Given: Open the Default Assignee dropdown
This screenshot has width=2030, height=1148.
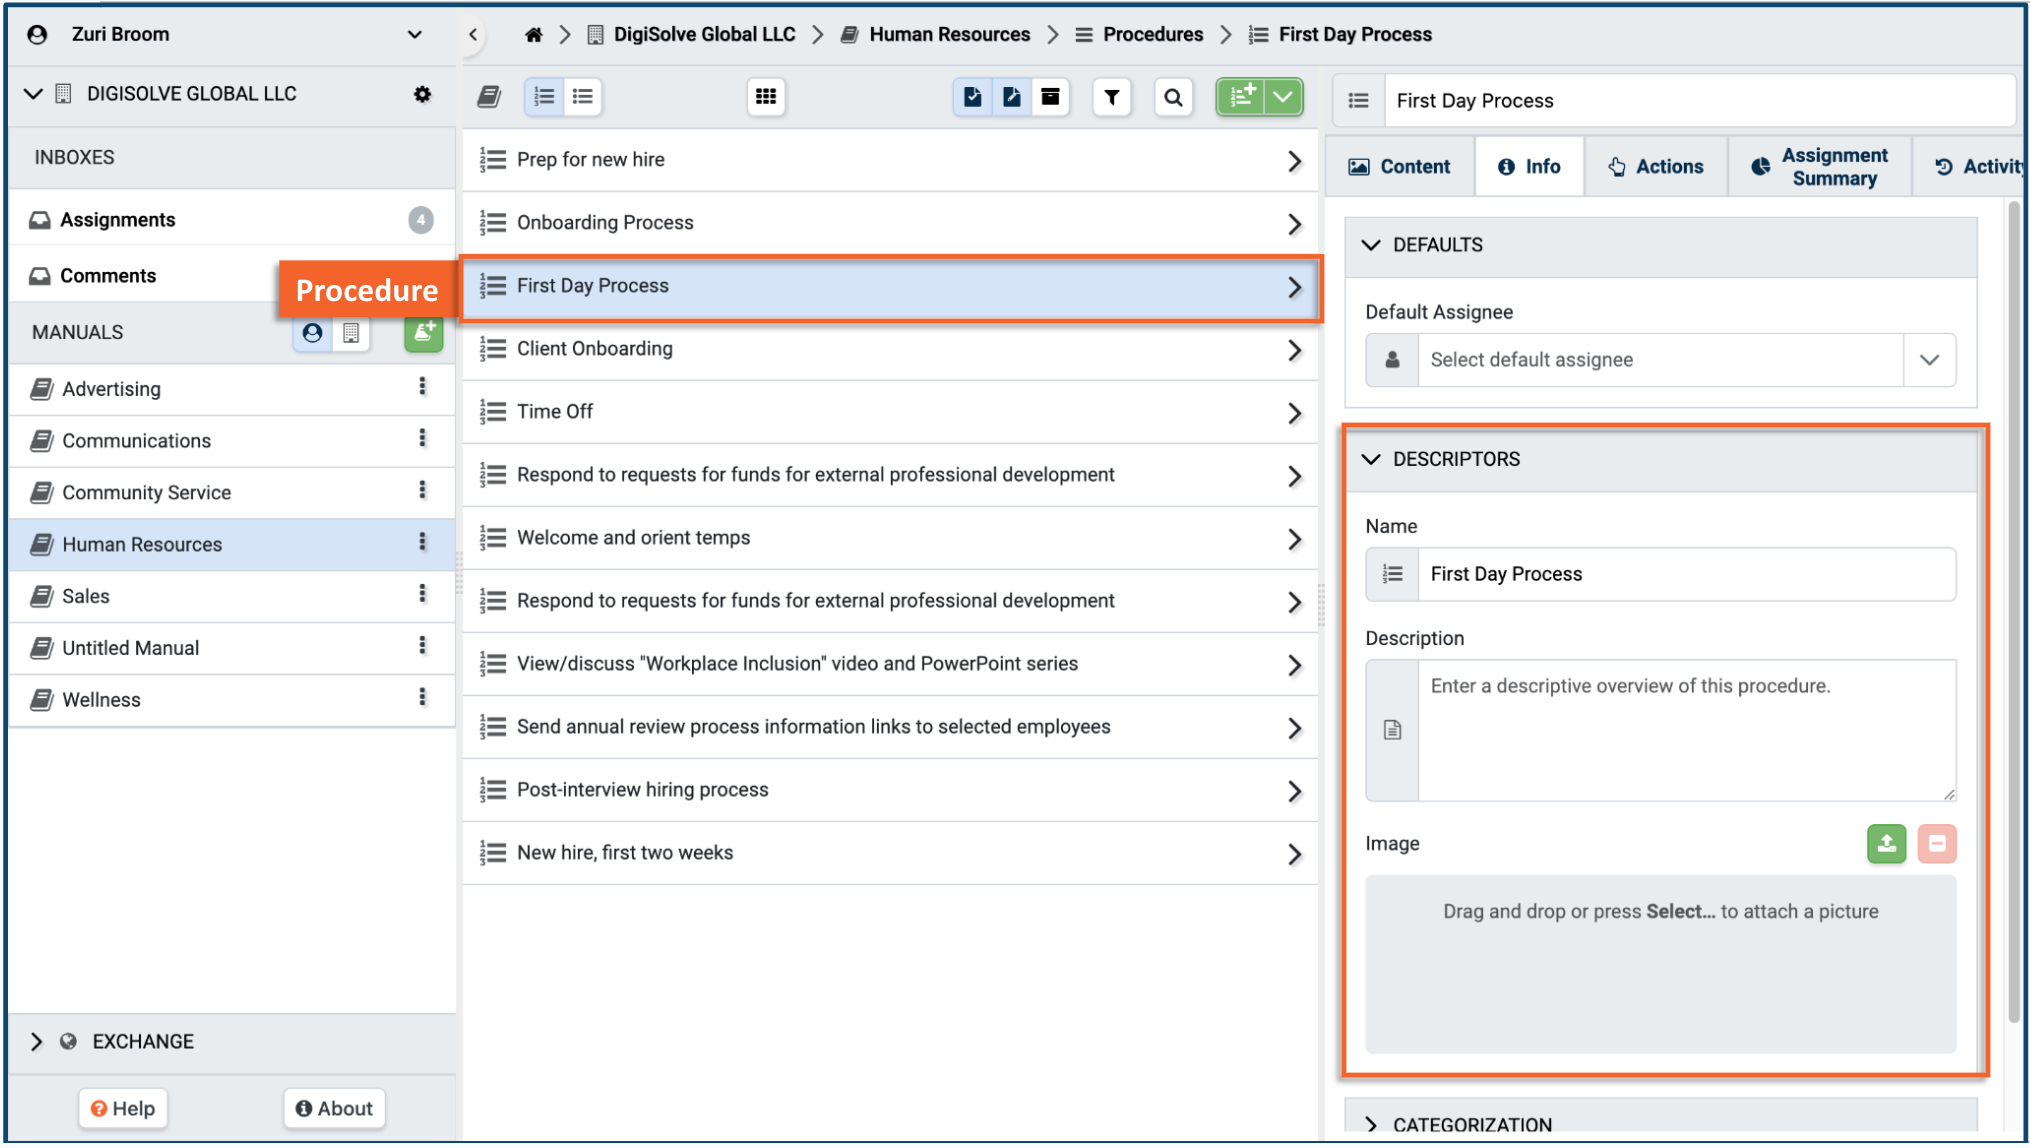Looking at the screenshot, I should point(1929,360).
